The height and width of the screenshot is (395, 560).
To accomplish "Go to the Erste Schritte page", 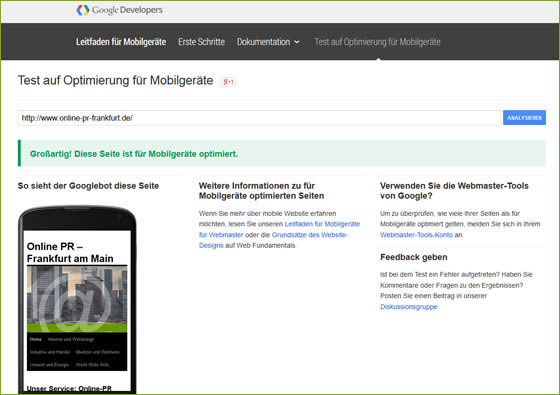I will tap(201, 42).
